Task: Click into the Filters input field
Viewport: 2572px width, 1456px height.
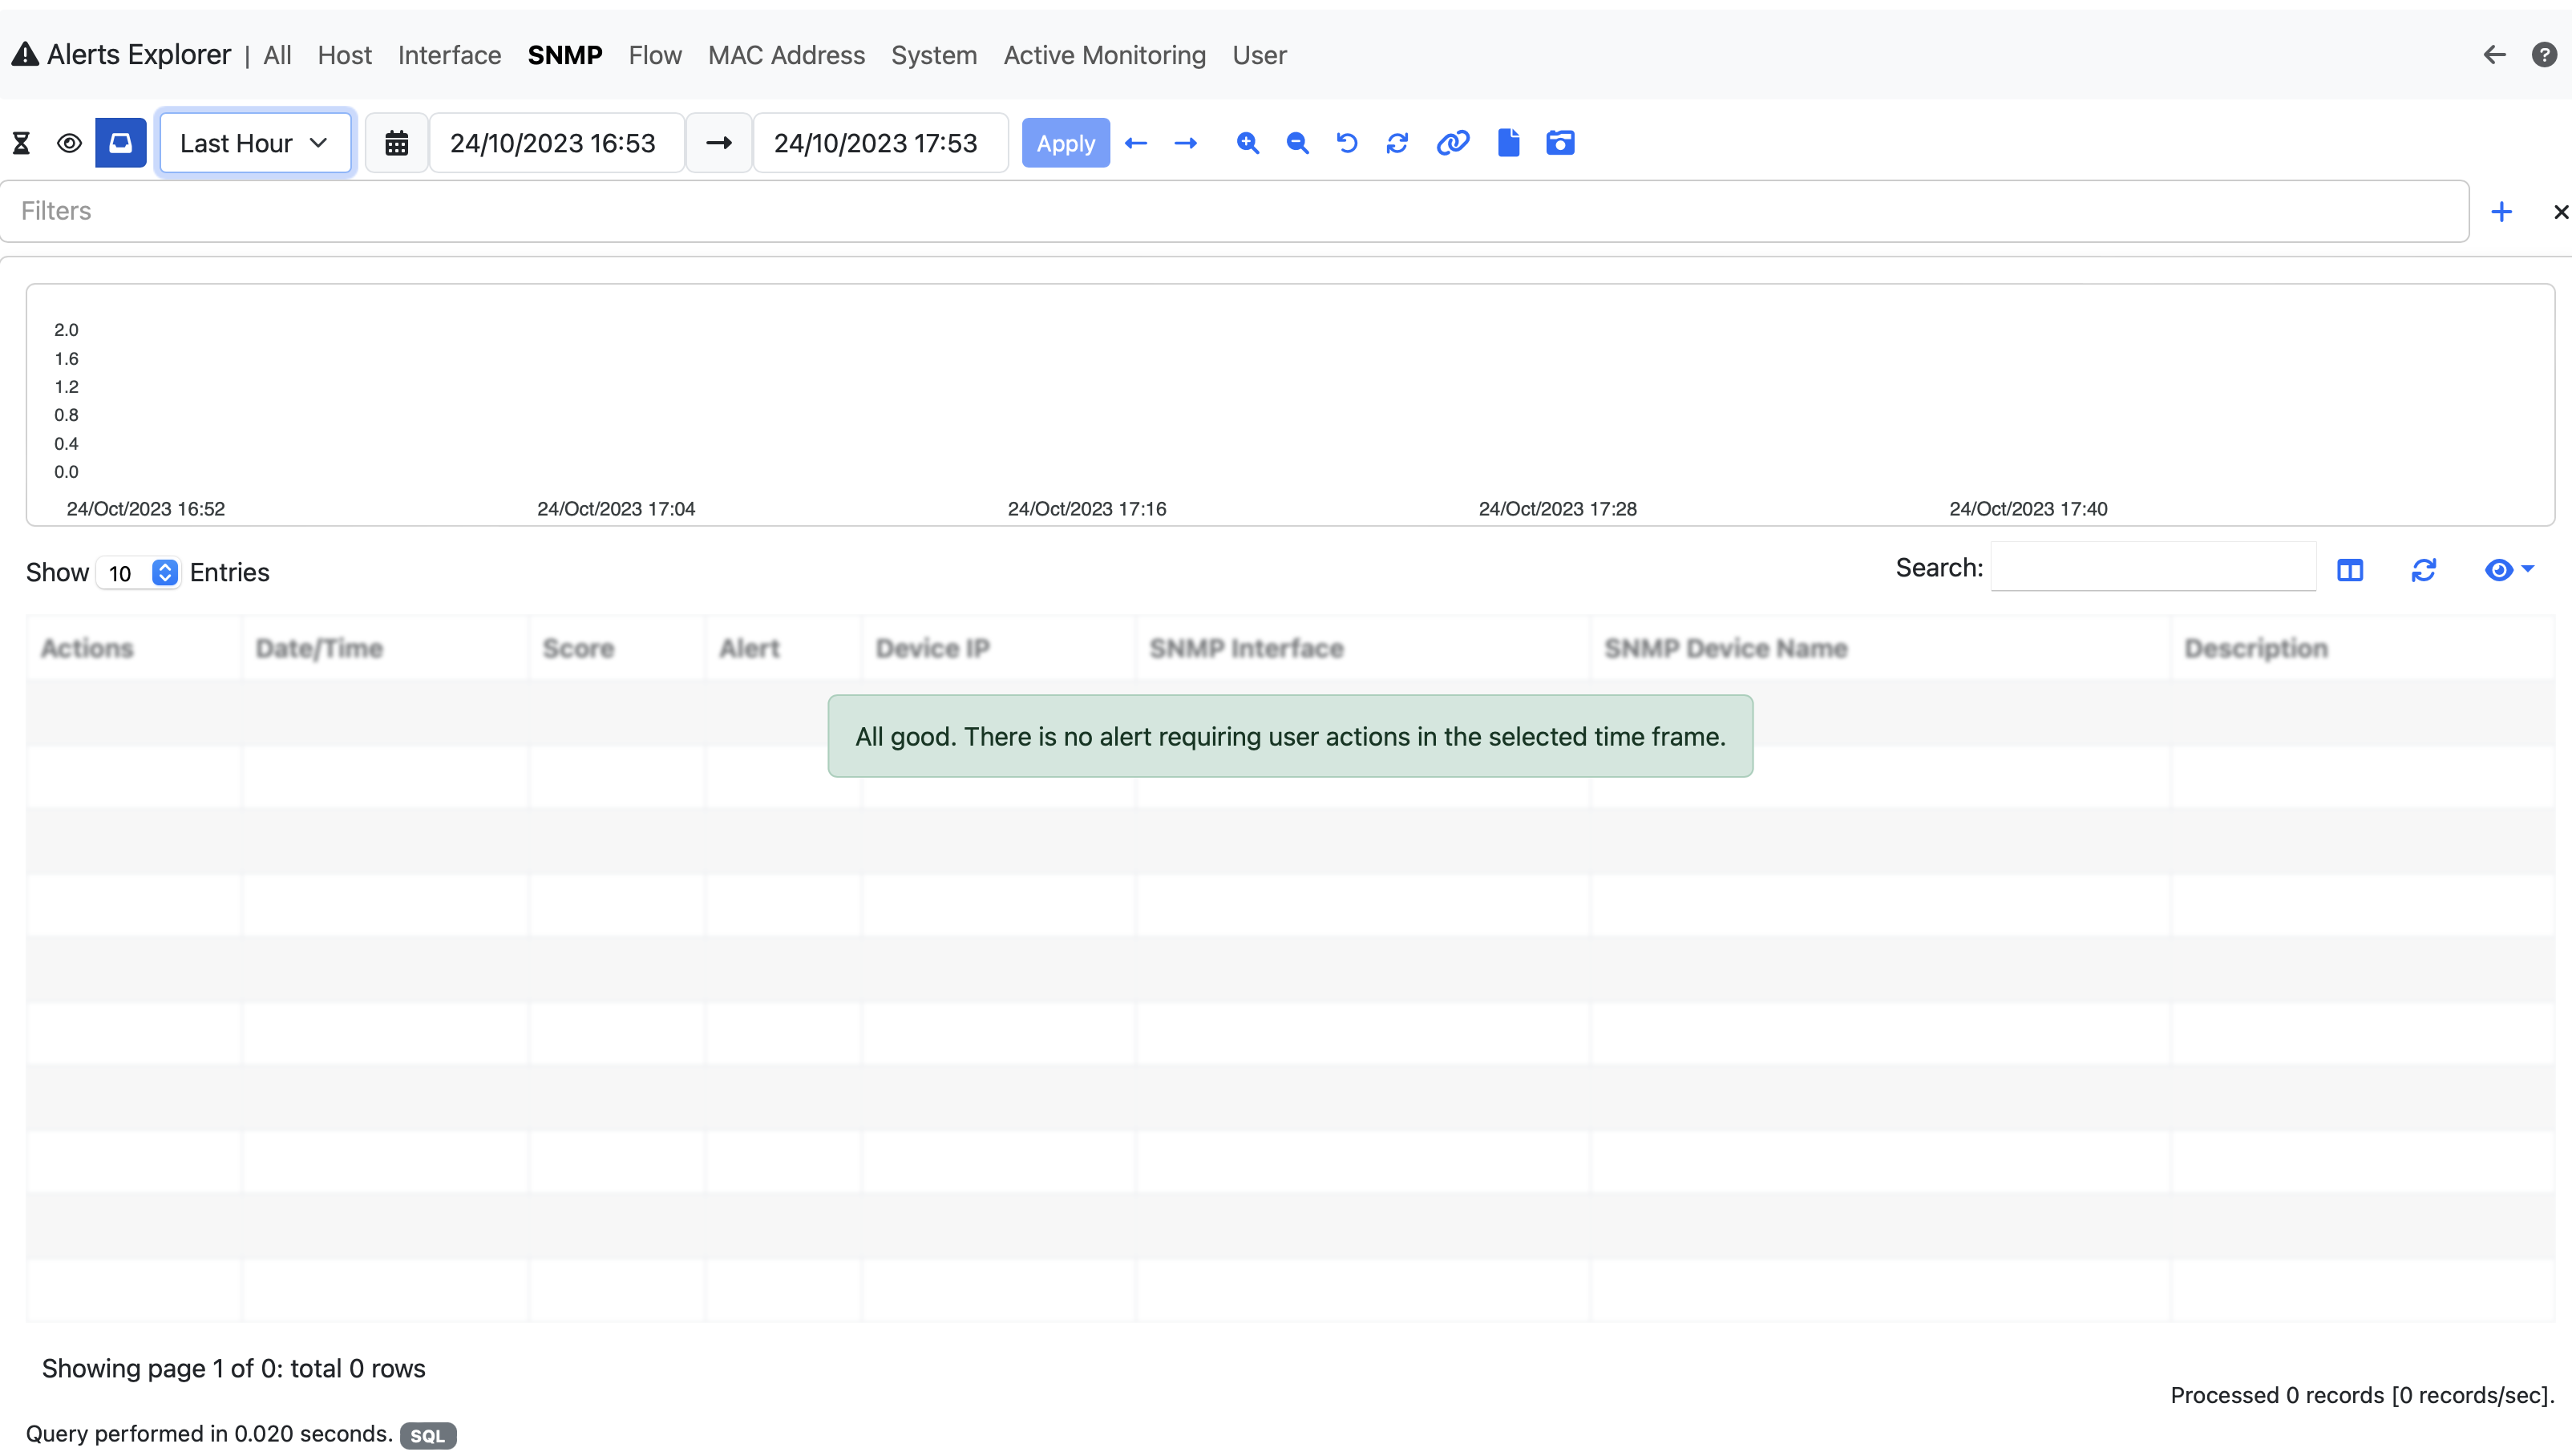Action: point(1234,211)
